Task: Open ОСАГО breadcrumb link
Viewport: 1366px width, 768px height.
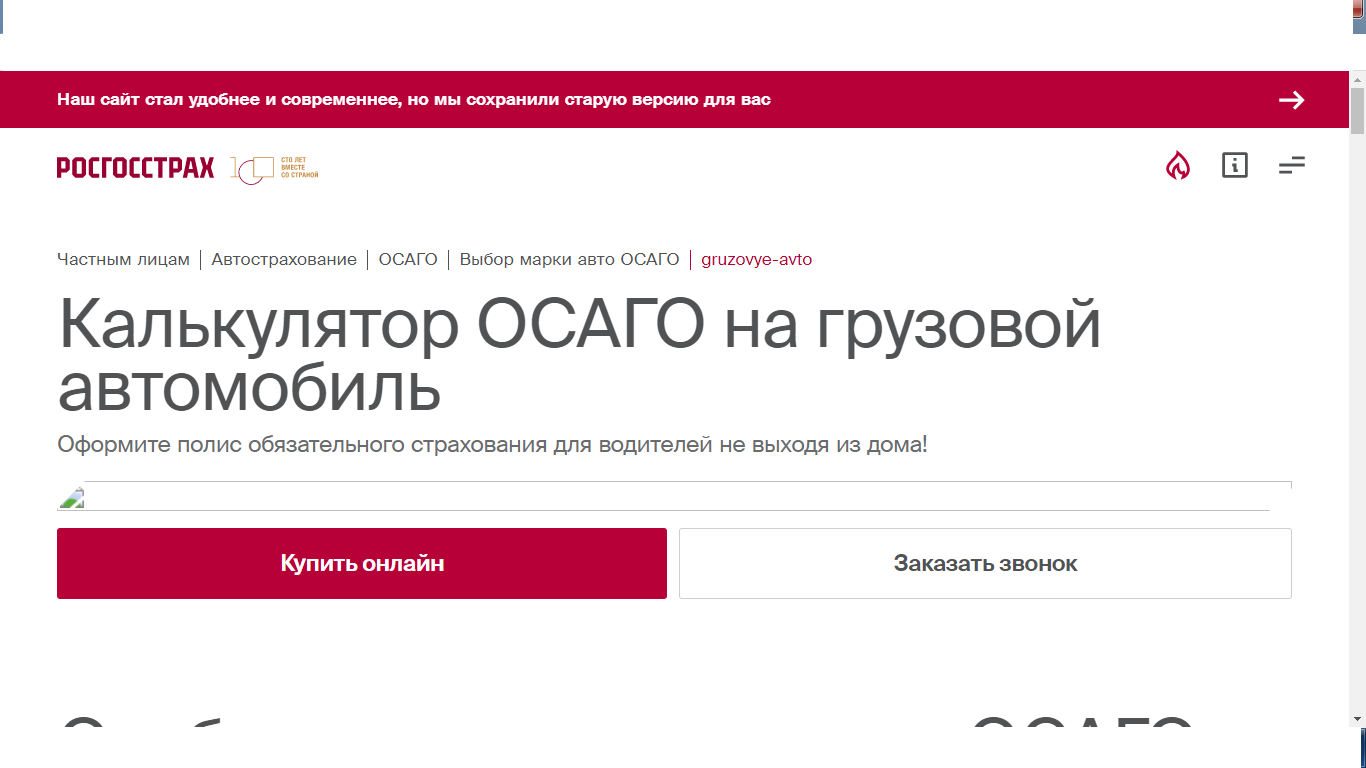Action: [408, 259]
